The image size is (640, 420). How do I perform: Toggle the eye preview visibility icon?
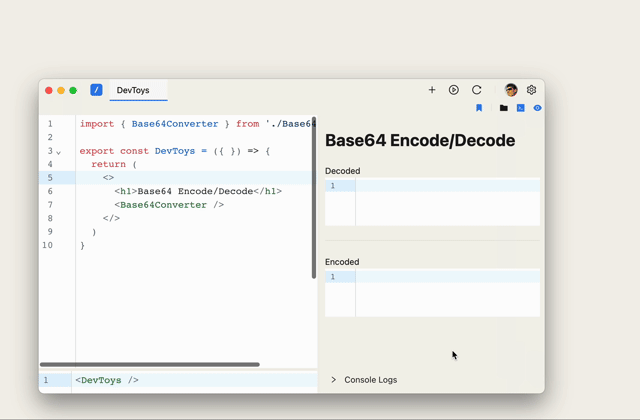pyautogui.click(x=537, y=108)
